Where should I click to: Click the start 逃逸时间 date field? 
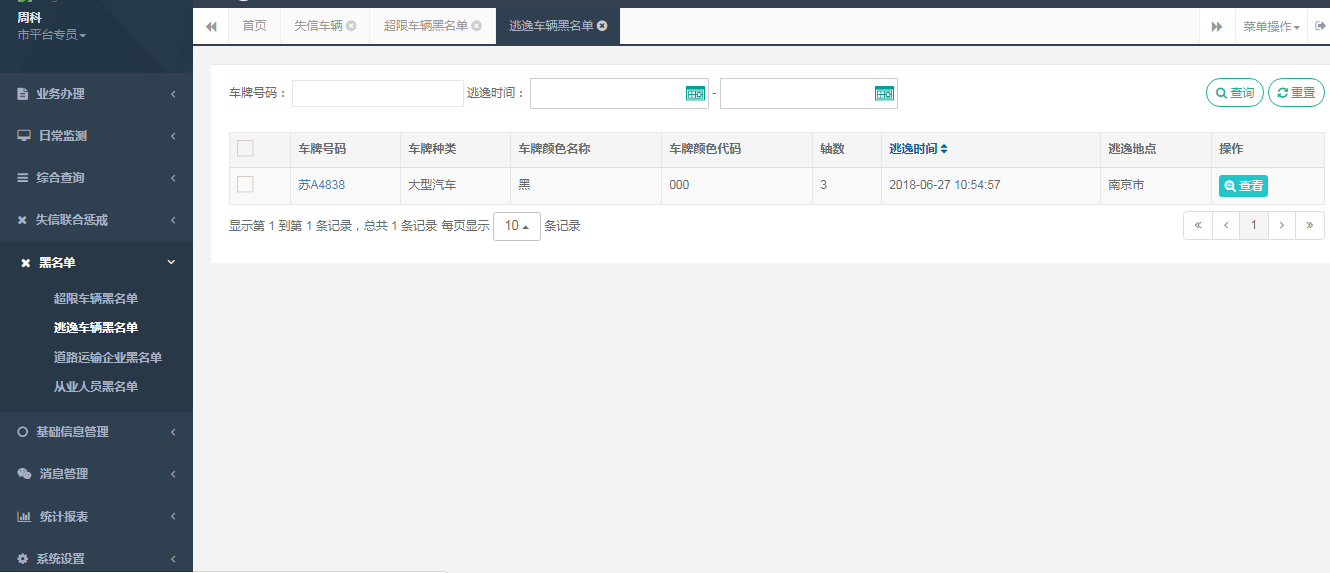[x=619, y=93]
